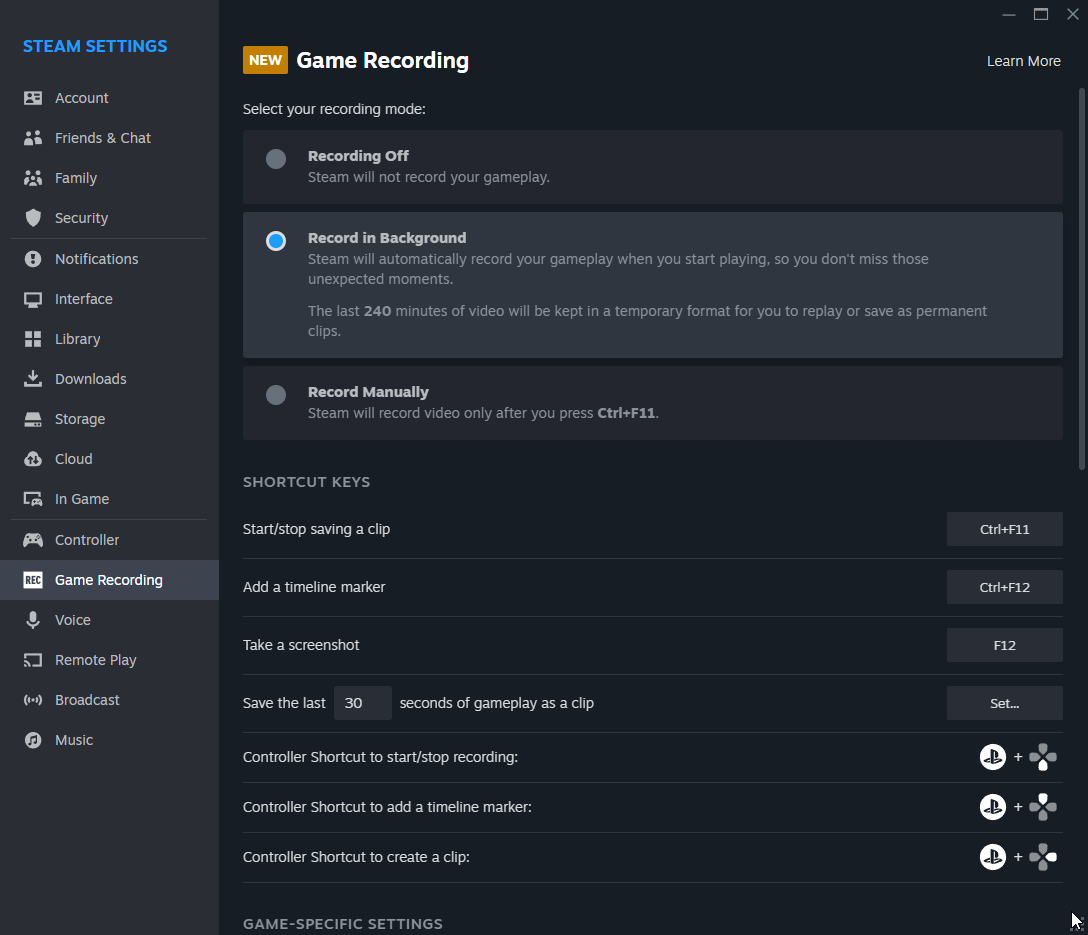The width and height of the screenshot is (1088, 935).
Task: Maximize the Steam Settings window
Action: tap(1040, 14)
